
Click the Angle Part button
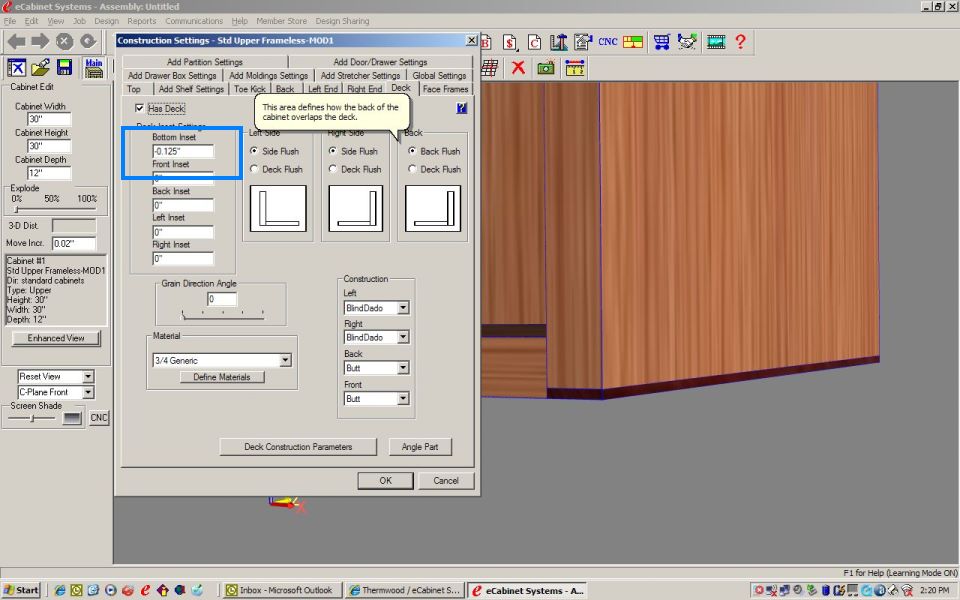click(x=420, y=447)
